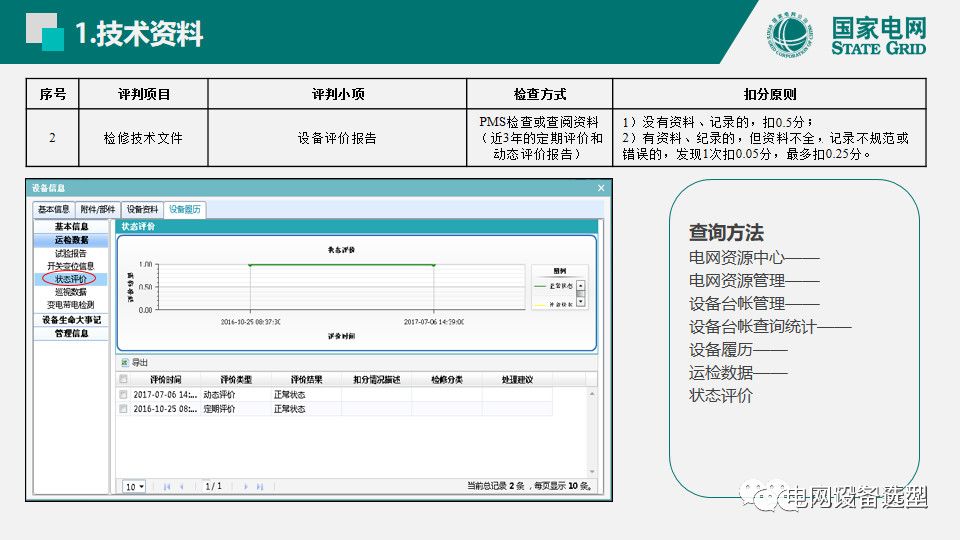Click the 正常状态 green legend entry
The height and width of the screenshot is (540, 960).
click(555, 286)
